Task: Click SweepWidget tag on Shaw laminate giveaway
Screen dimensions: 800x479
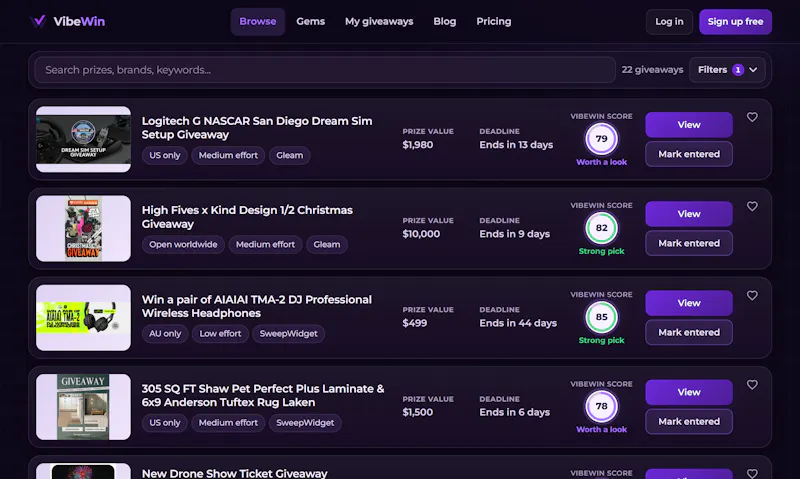Action: tap(305, 423)
